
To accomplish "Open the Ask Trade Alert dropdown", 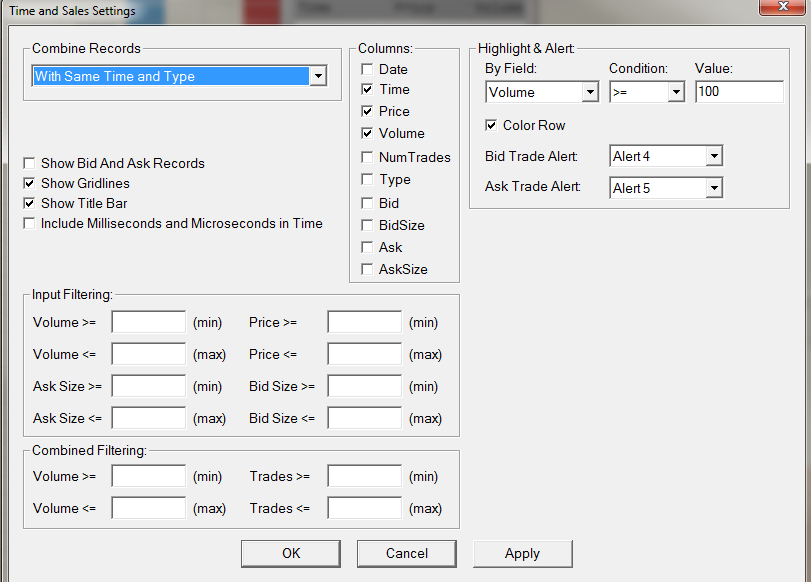I will point(666,188).
